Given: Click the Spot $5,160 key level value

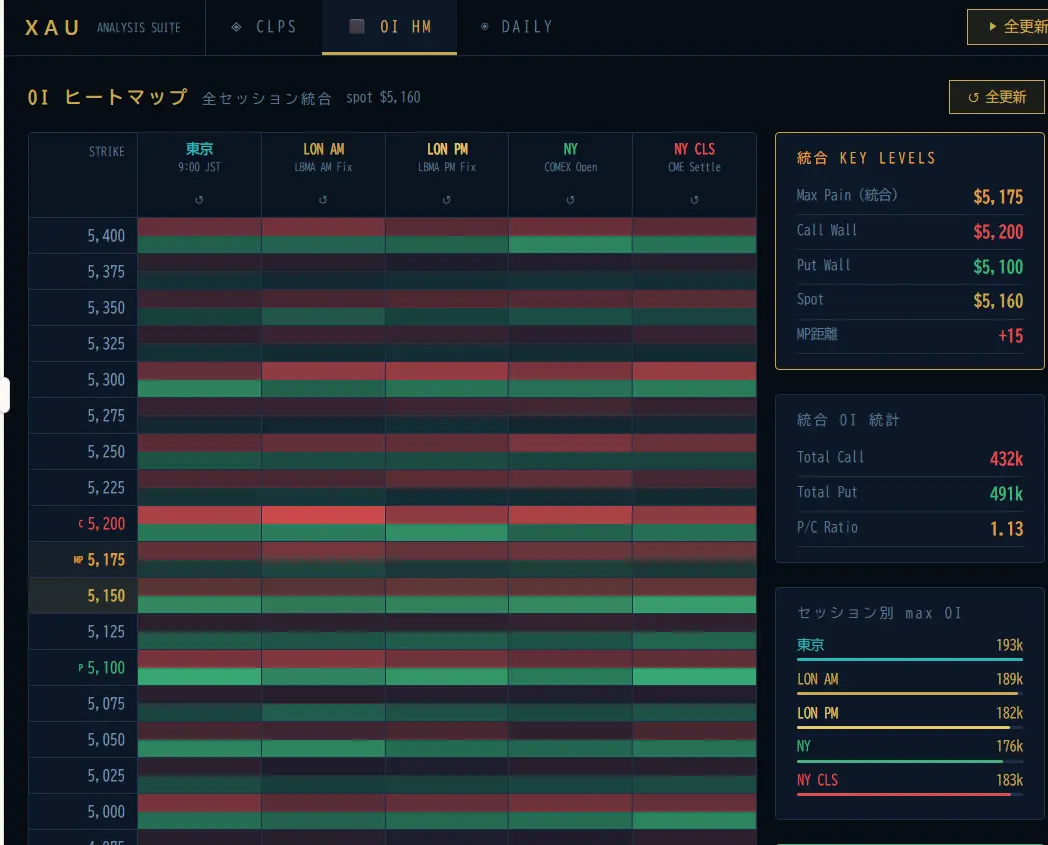Looking at the screenshot, I should click(x=998, y=301).
